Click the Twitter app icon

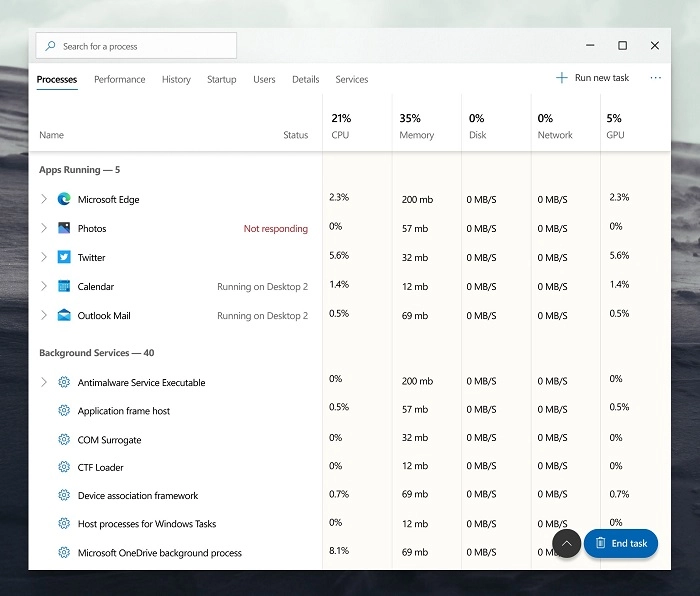coord(64,257)
